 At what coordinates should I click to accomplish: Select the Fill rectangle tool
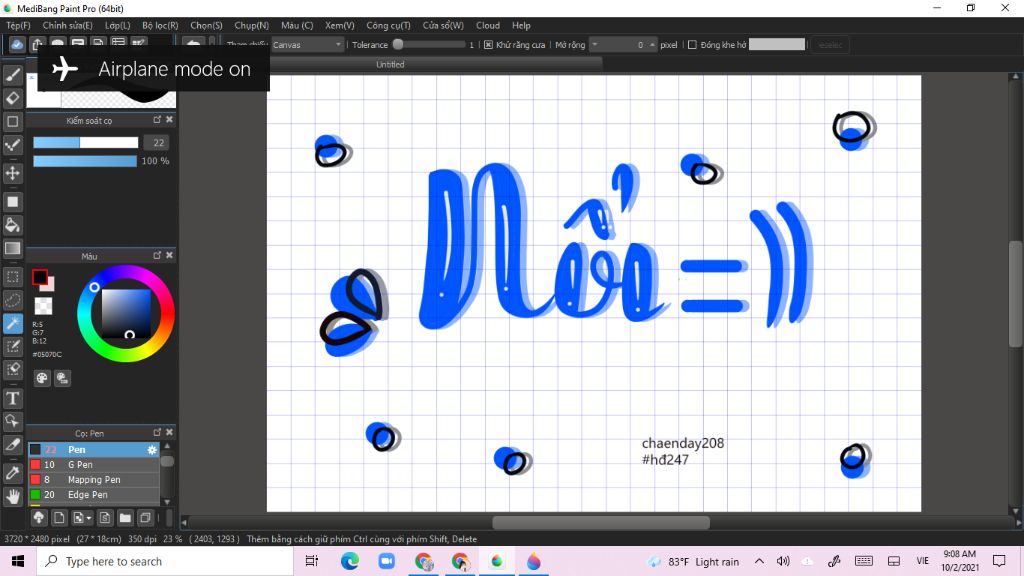12,202
